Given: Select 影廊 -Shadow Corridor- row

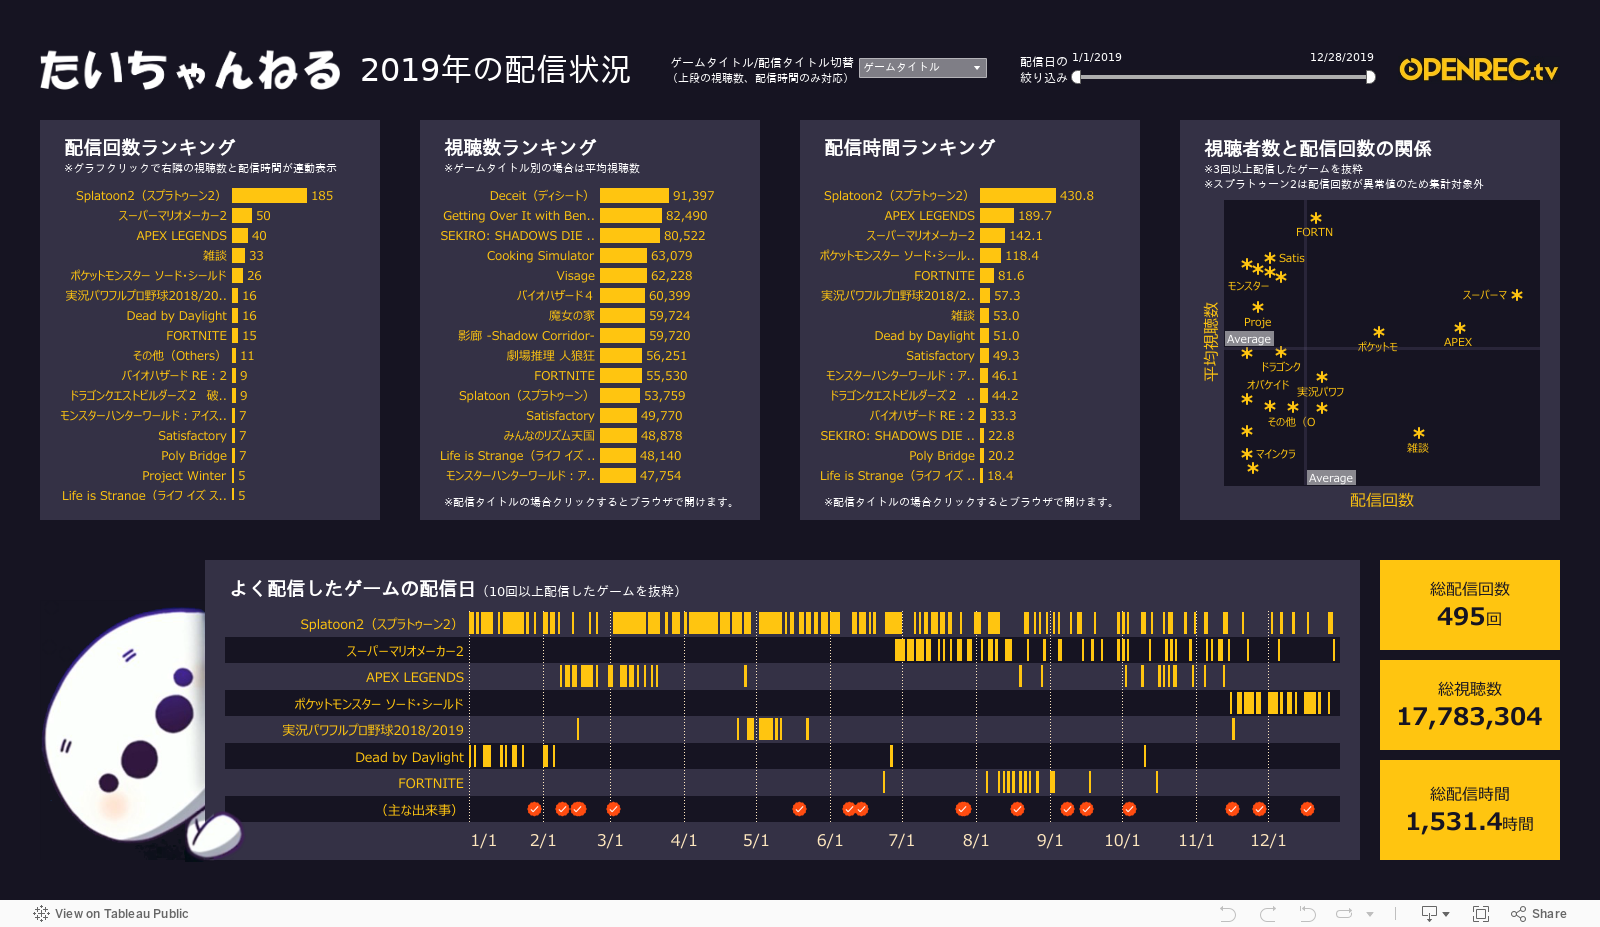Looking at the screenshot, I should (580, 335).
